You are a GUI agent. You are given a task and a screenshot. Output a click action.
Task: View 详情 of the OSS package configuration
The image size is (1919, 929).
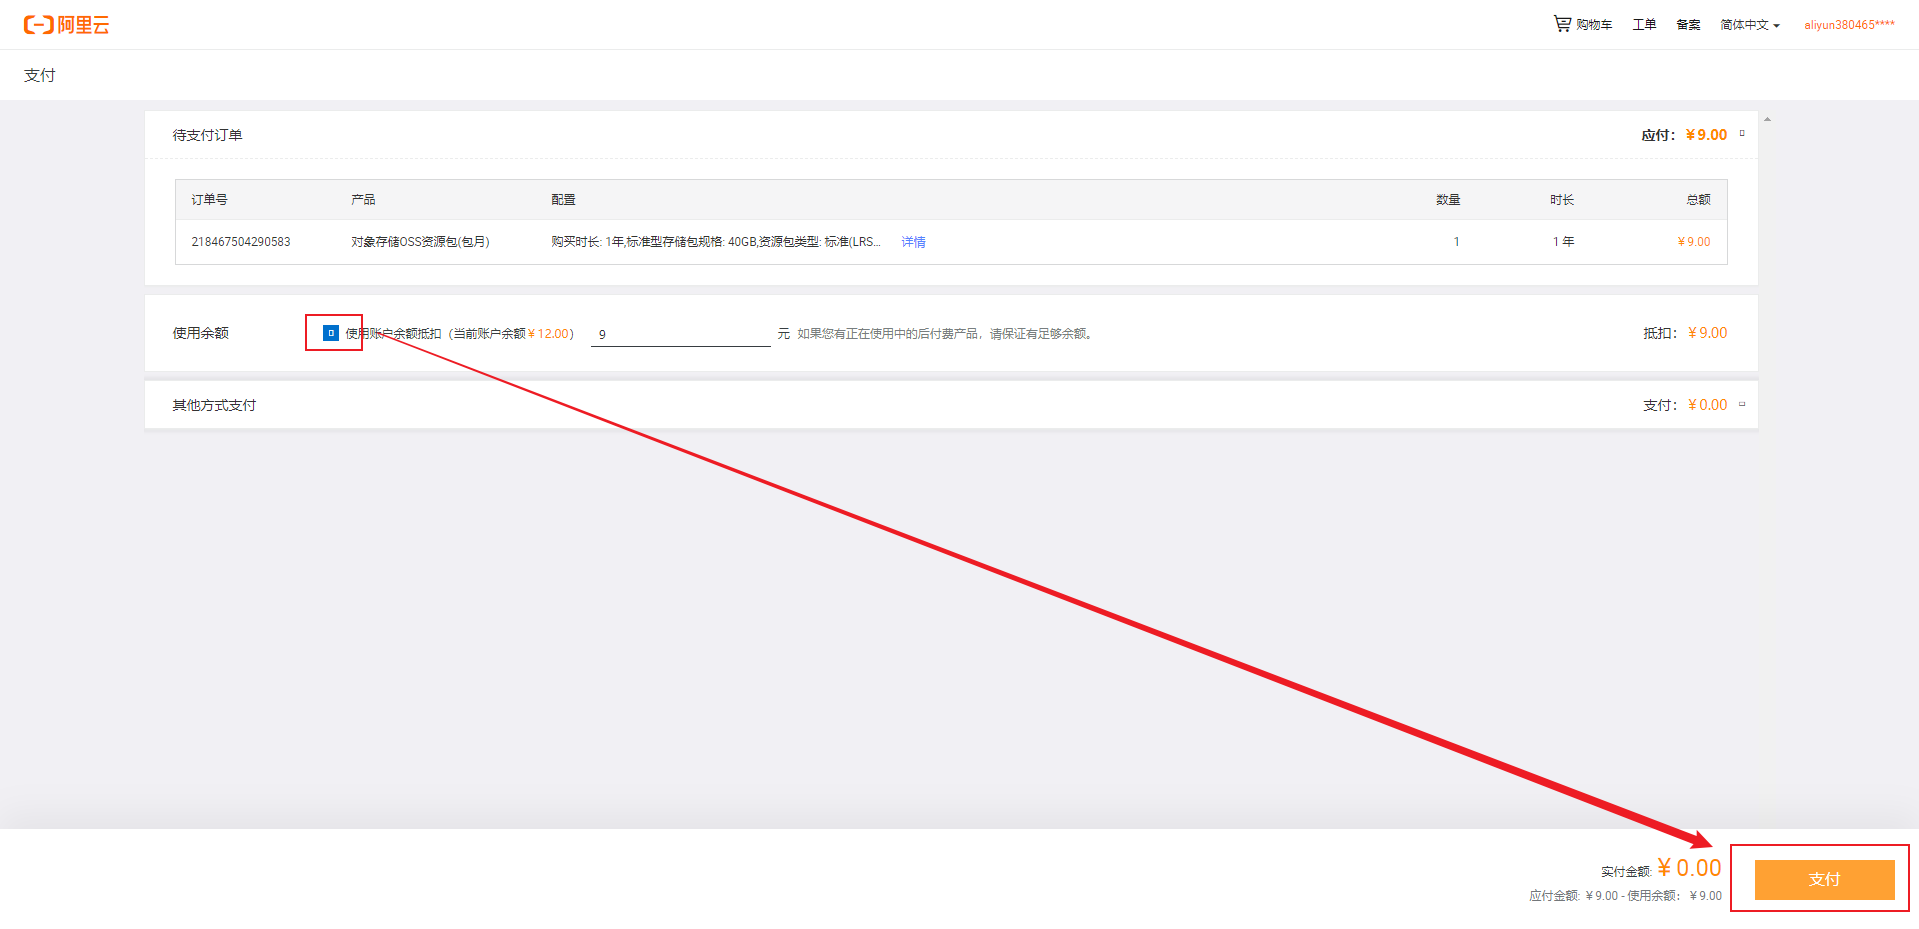click(x=912, y=241)
